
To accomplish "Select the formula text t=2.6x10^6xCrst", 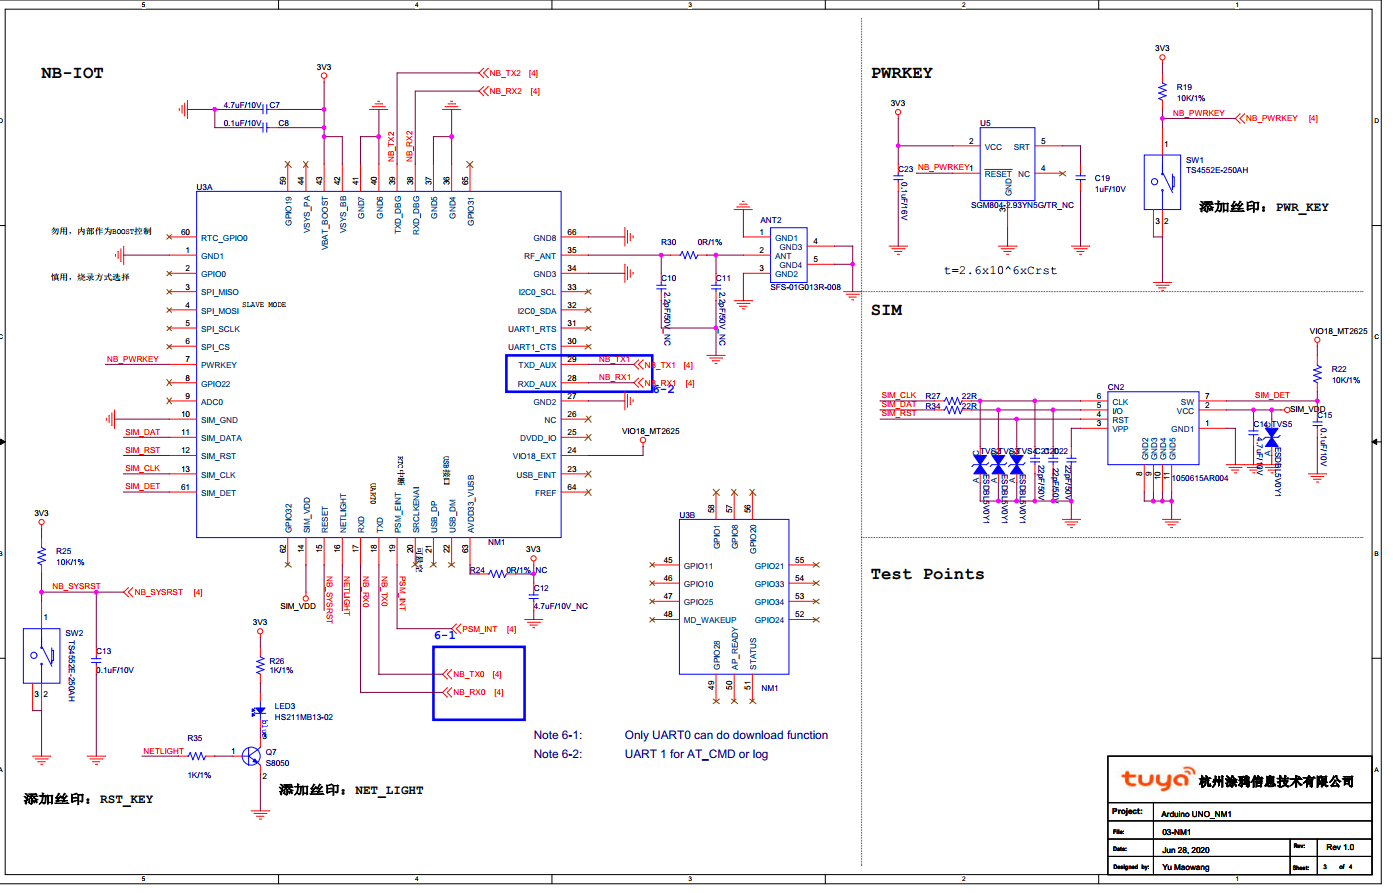I will (x=1000, y=270).
